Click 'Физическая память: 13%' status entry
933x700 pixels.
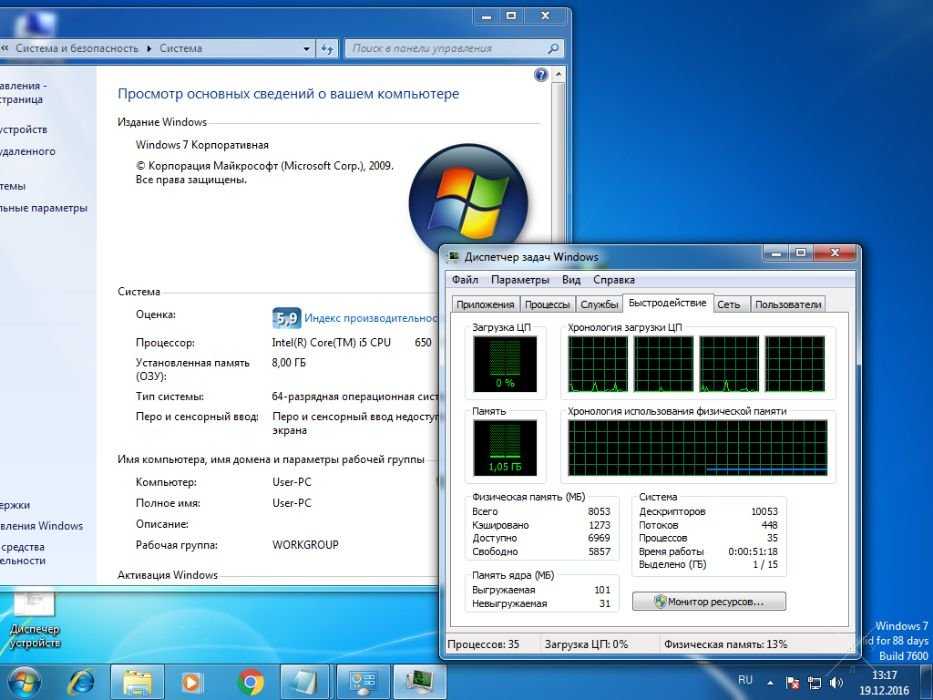[725, 644]
